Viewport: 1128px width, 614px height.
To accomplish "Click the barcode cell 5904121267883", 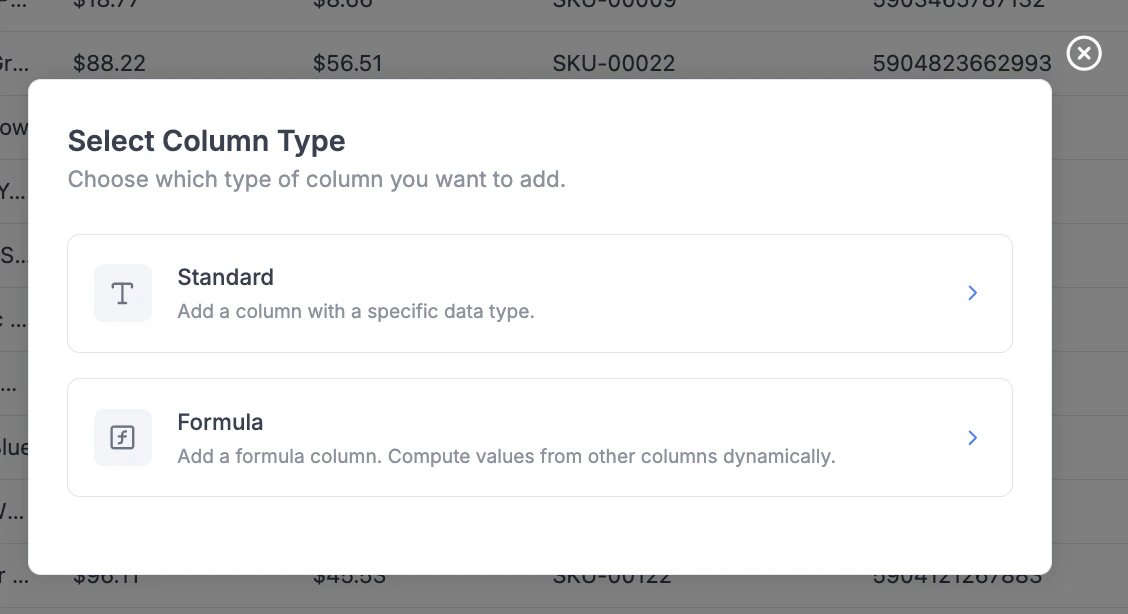I will 956,578.
